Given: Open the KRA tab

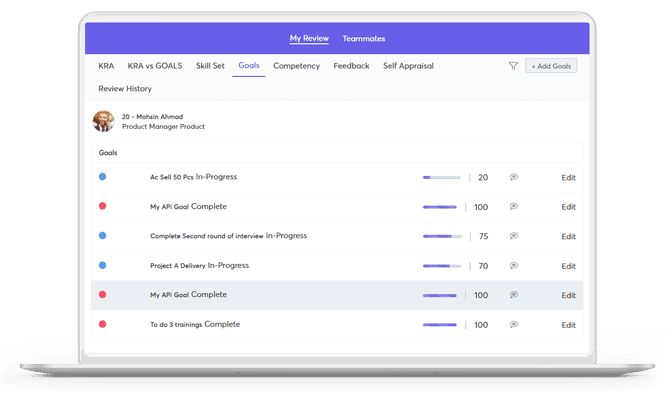Looking at the screenshot, I should 106,66.
